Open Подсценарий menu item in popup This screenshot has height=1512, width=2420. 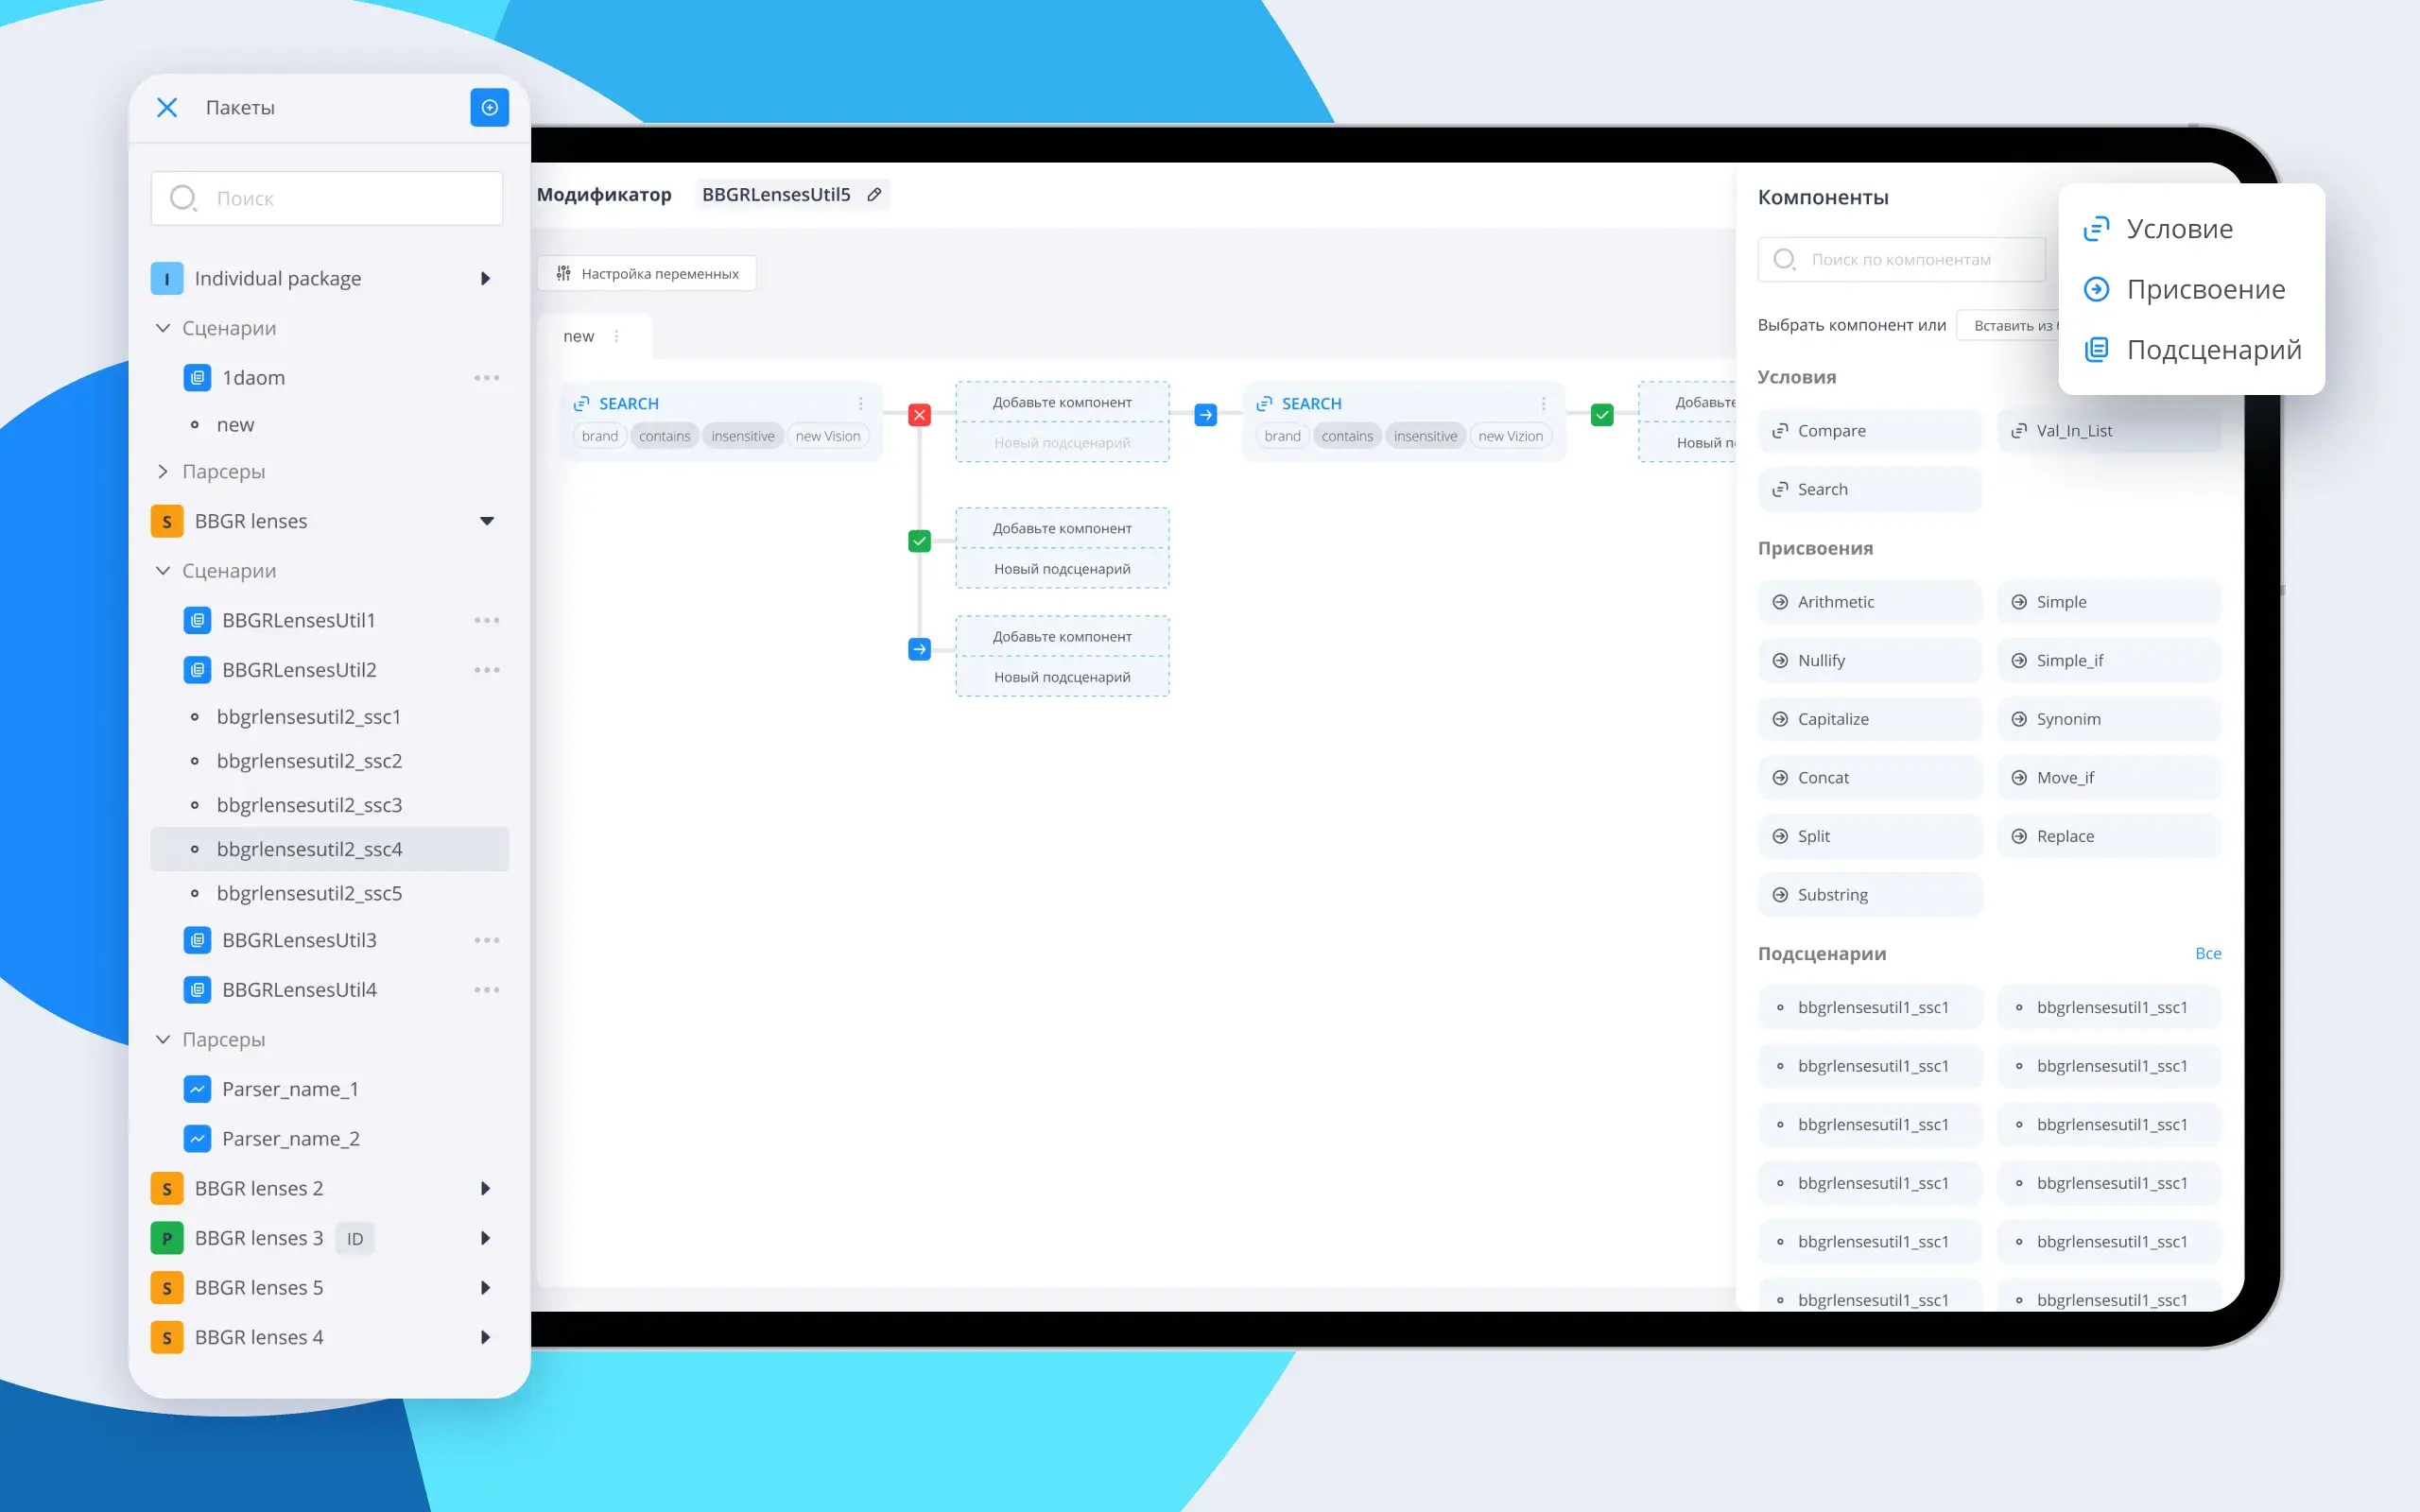tap(2213, 349)
